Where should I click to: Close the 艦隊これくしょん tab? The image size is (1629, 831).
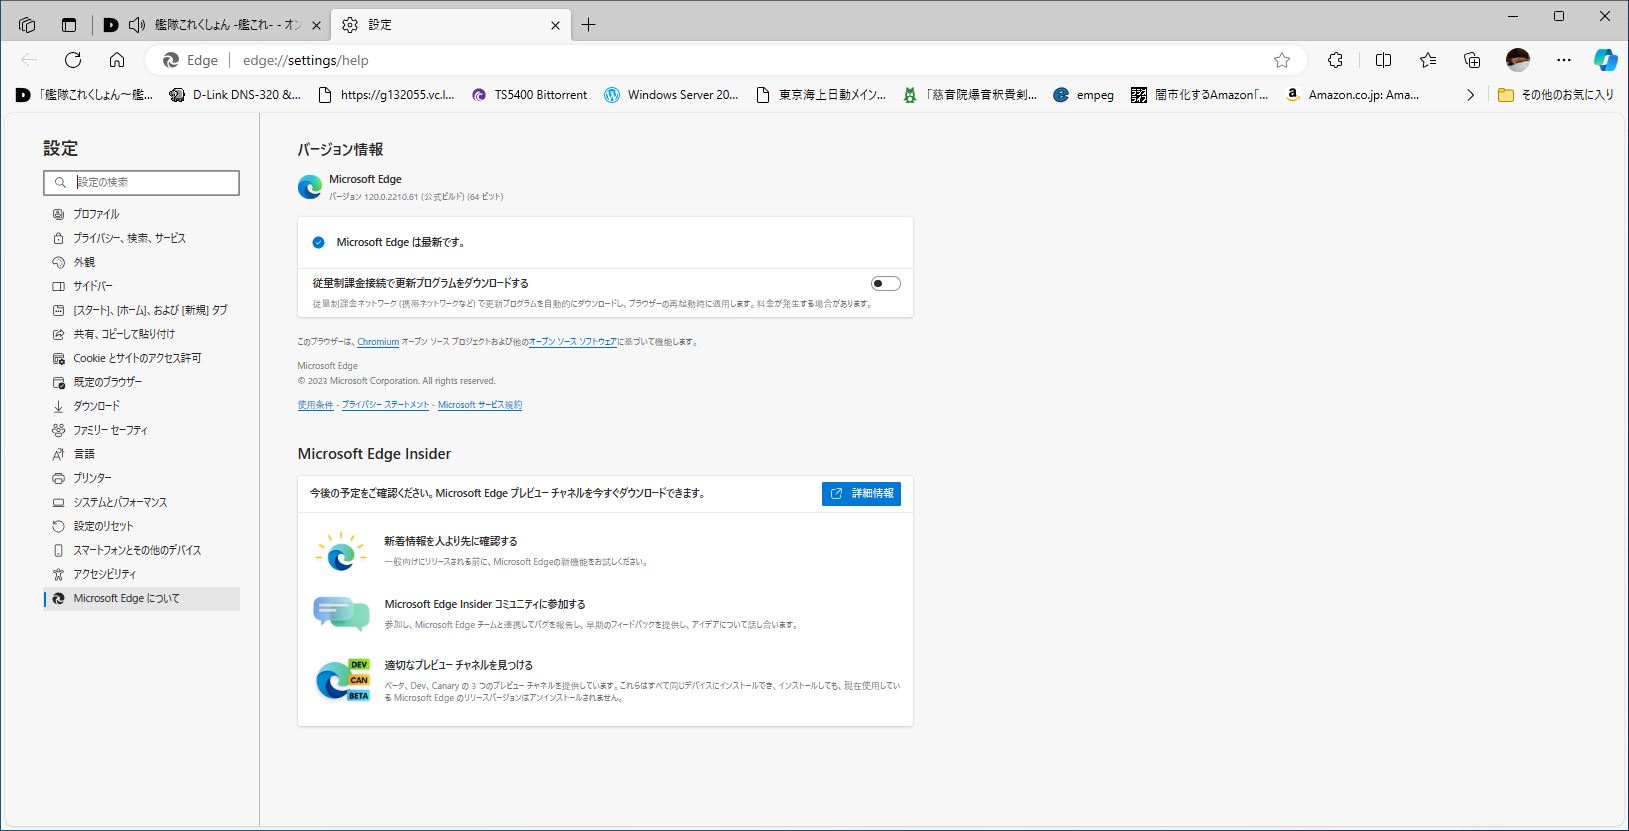coord(317,25)
